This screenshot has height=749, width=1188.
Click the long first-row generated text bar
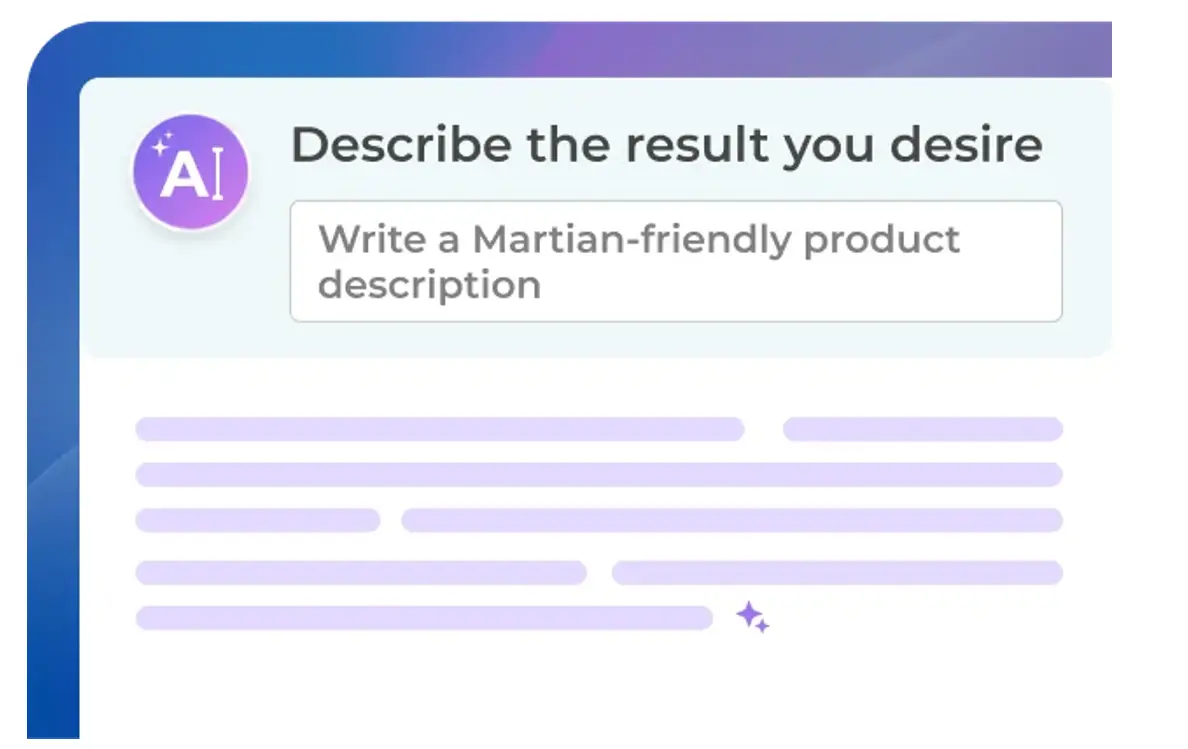click(439, 429)
